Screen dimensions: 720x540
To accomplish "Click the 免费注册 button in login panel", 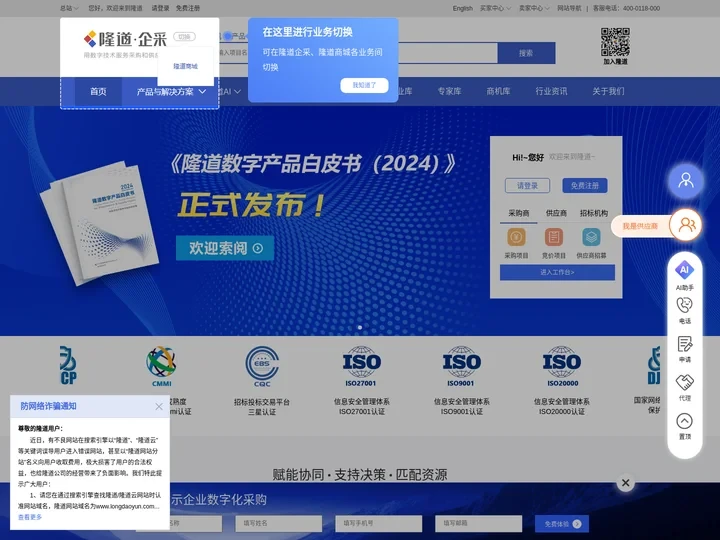I will 585,186.
